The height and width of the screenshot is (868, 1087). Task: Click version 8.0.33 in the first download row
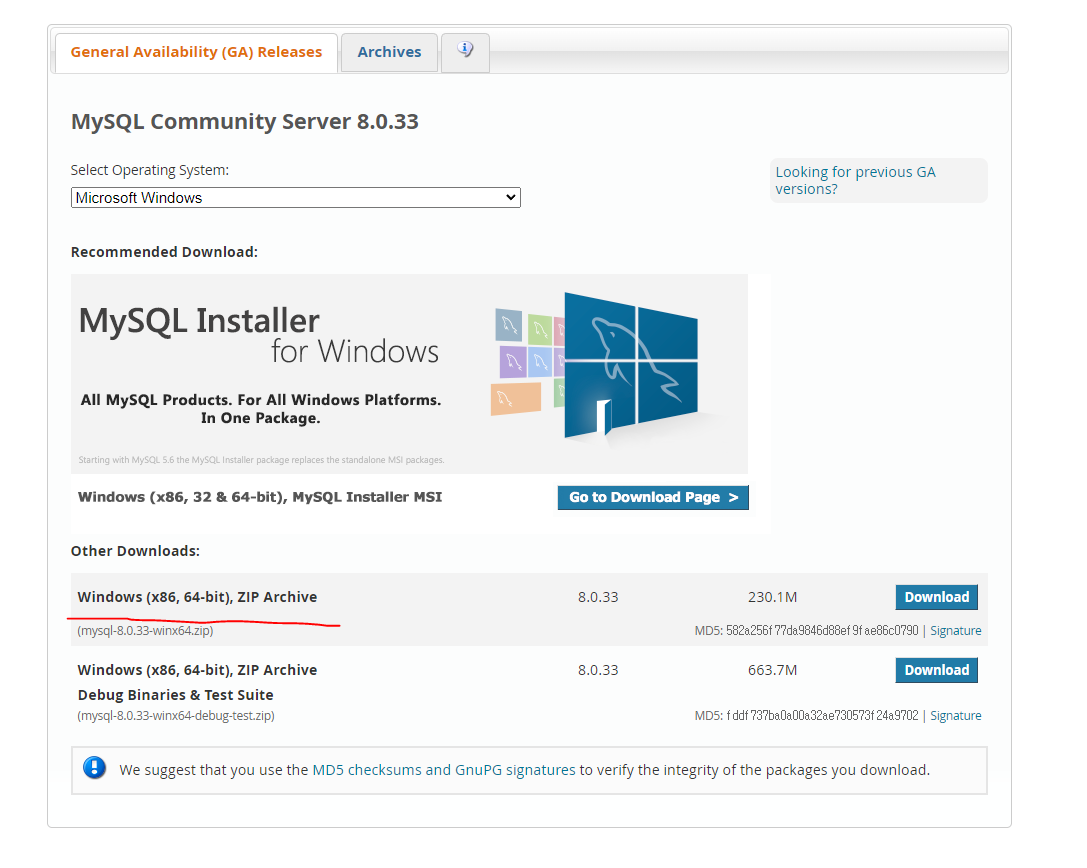click(x=598, y=597)
